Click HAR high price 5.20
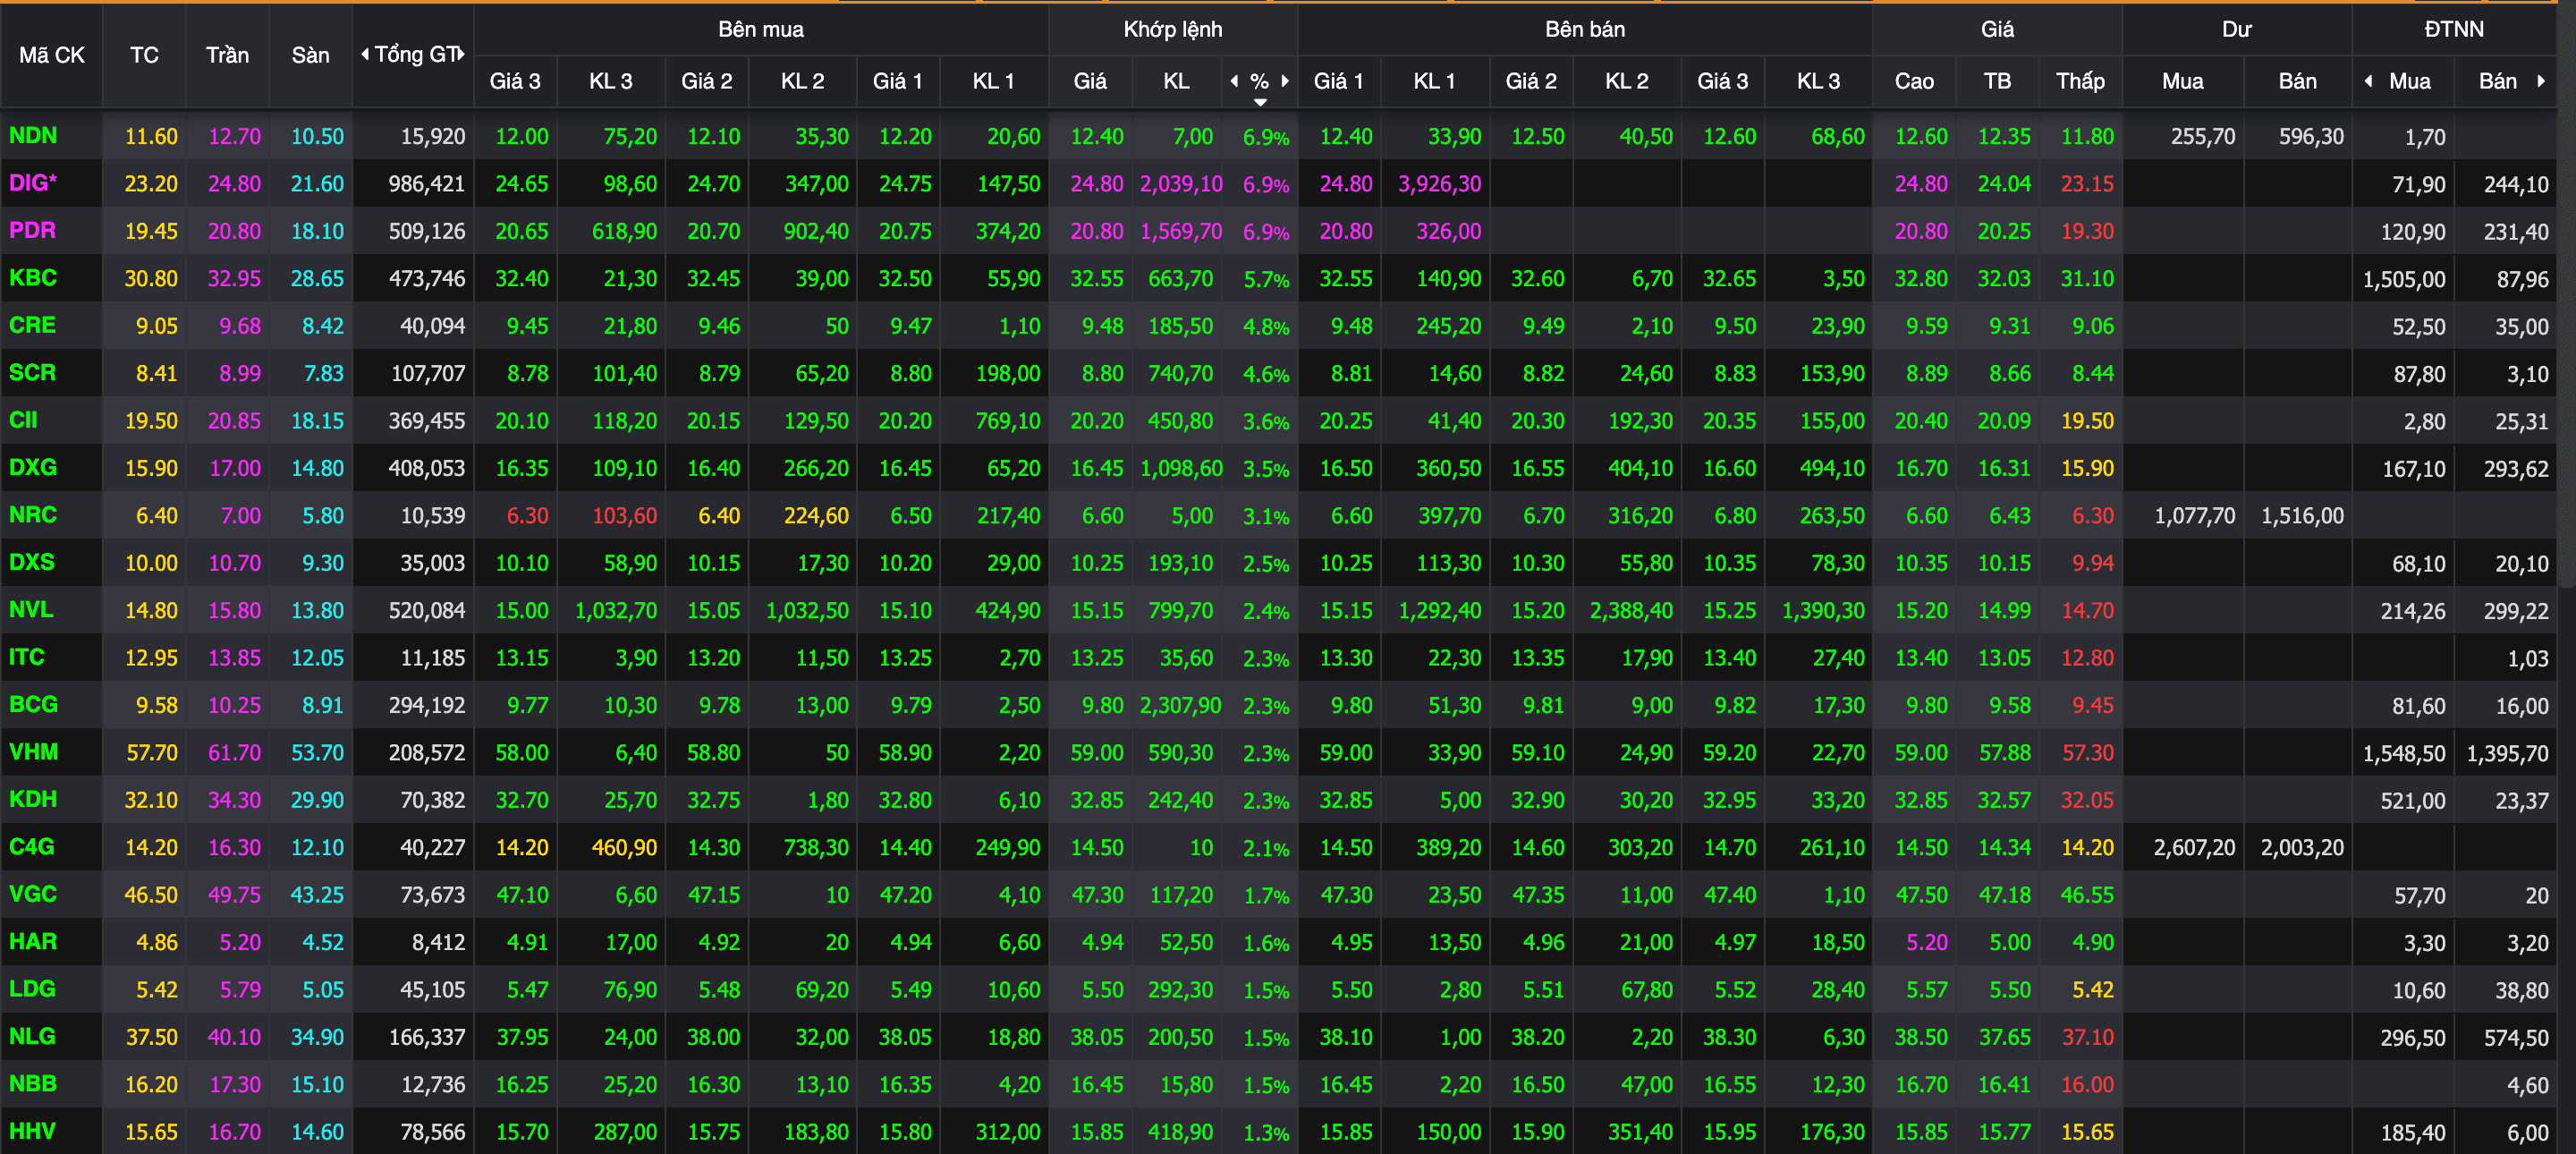This screenshot has width=2576, height=1154. tap(1926, 943)
